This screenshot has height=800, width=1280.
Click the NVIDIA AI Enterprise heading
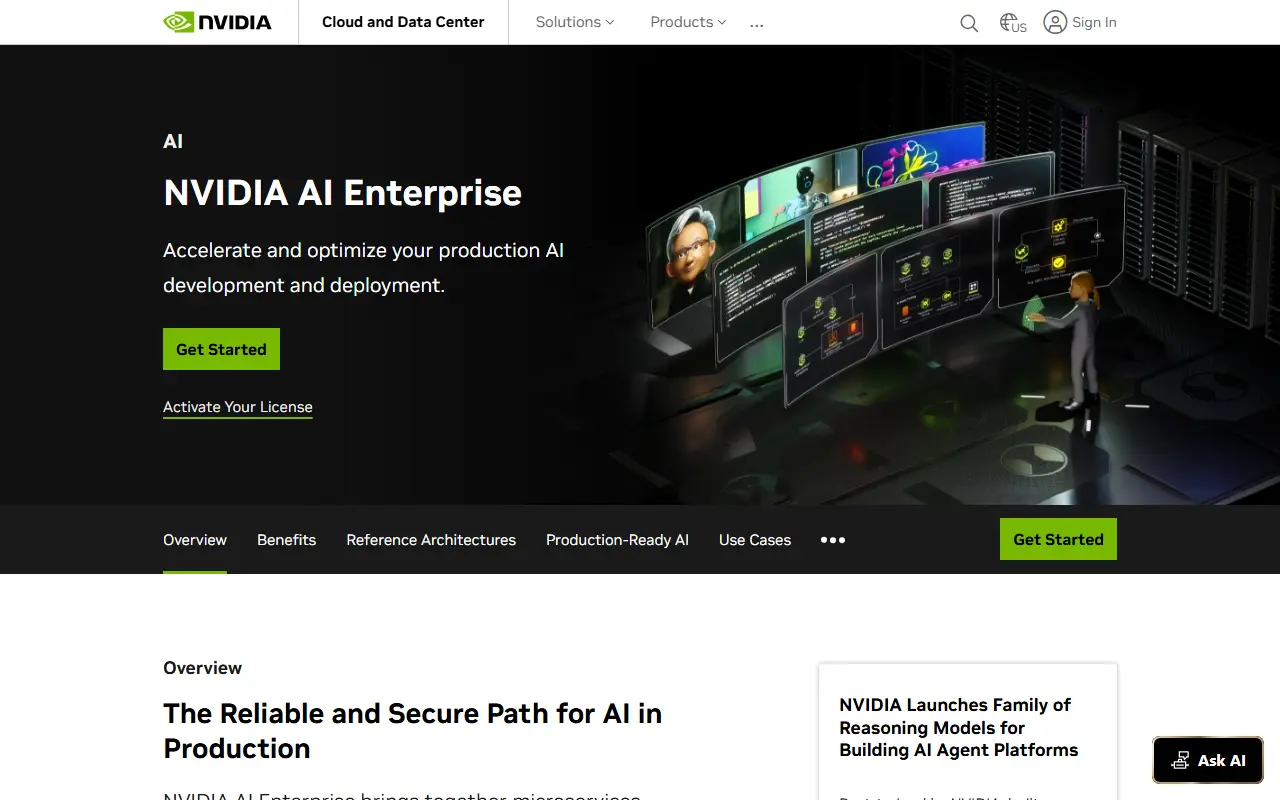[x=342, y=193]
